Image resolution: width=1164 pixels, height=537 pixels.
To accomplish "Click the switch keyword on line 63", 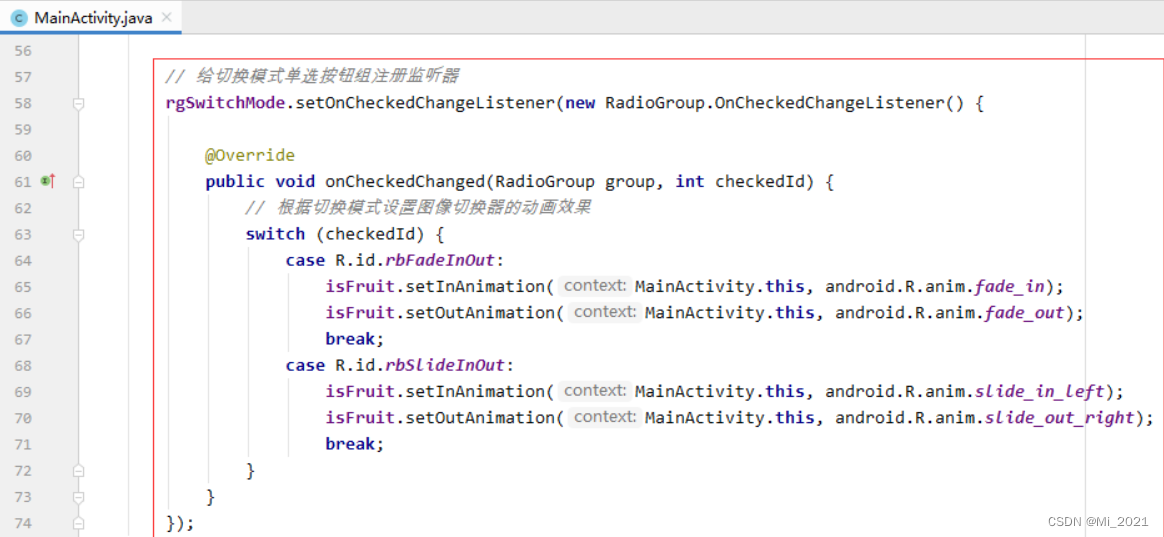I will coord(275,234).
